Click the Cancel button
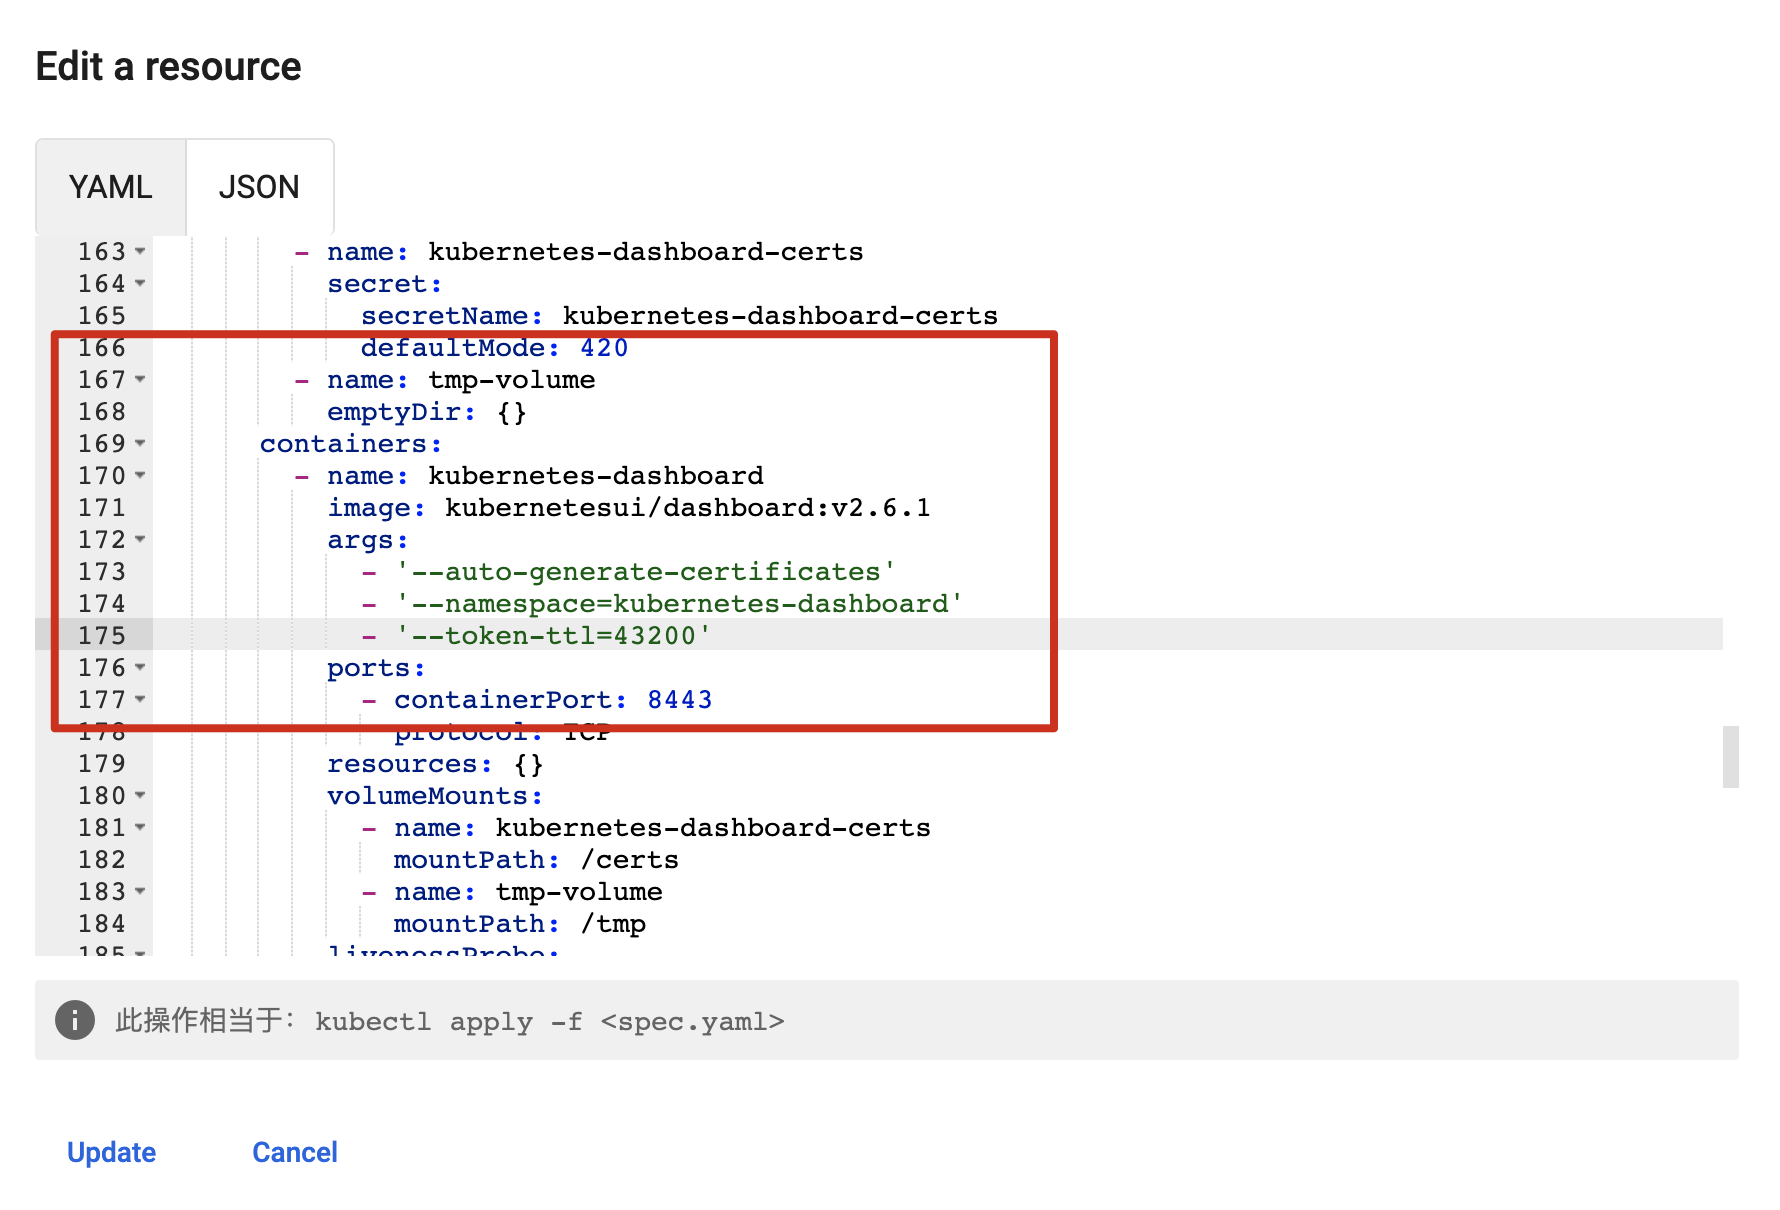This screenshot has height=1210, width=1780. coord(294,1152)
